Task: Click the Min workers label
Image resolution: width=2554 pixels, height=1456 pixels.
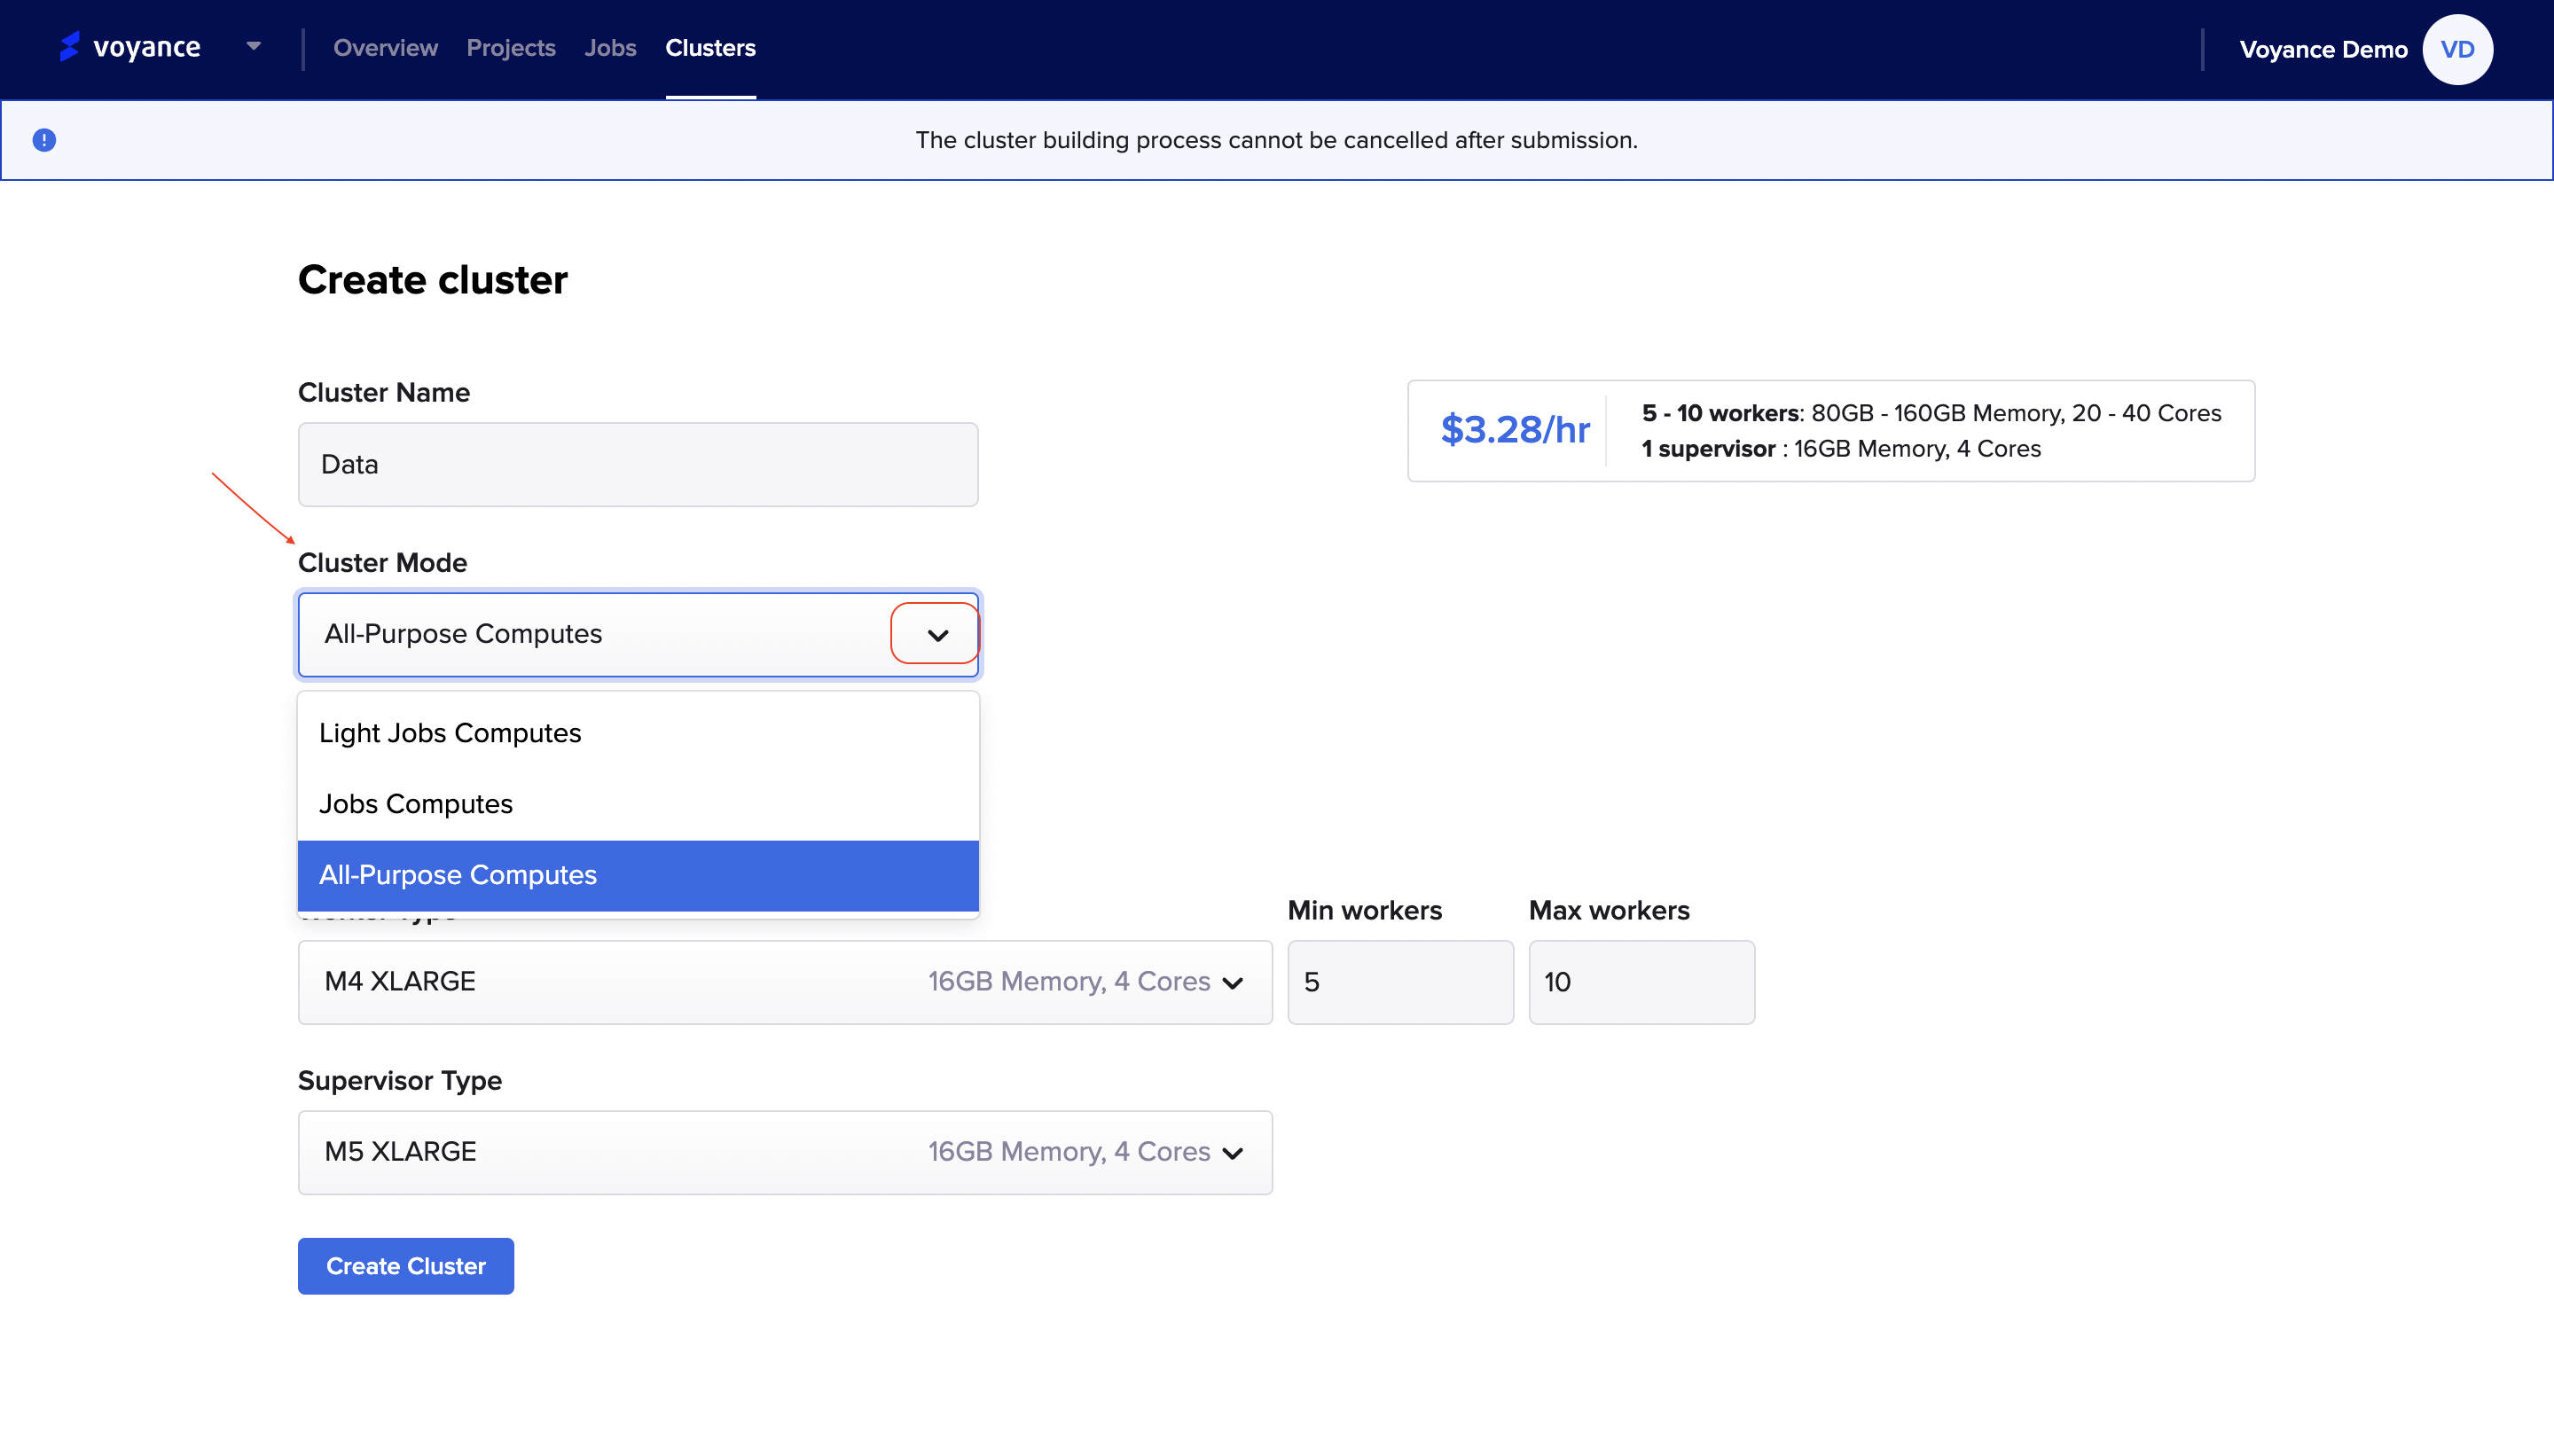Action: pyautogui.click(x=1364, y=911)
